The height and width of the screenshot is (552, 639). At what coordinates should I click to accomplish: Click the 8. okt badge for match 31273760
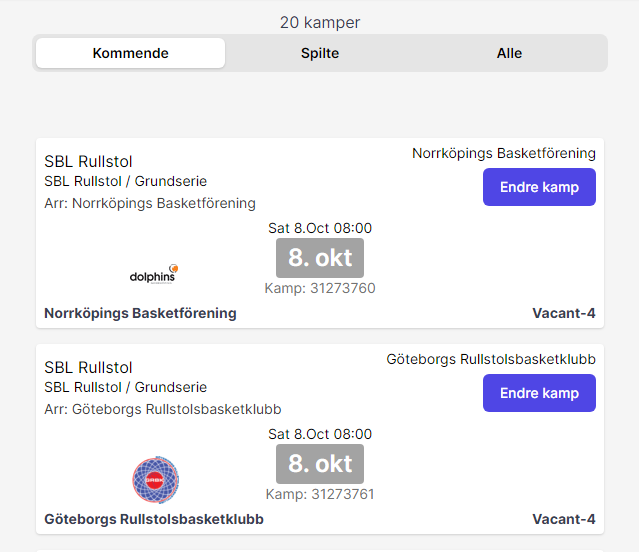tap(320, 258)
